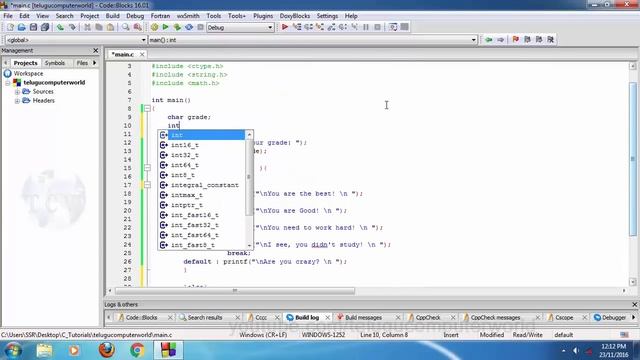The image size is (640, 360).
Task: Open the Plugins menu
Action: [x=263, y=16]
